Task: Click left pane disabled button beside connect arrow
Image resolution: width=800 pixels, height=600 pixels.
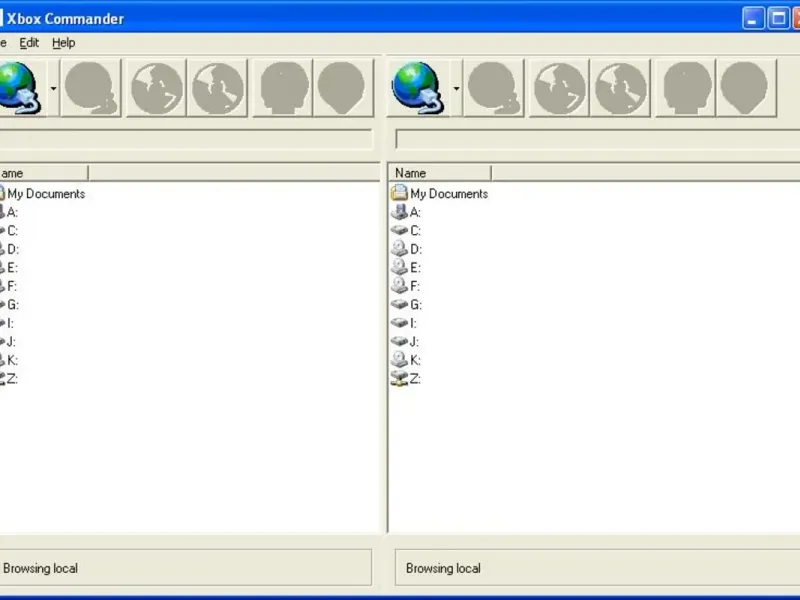Action: click(x=91, y=88)
